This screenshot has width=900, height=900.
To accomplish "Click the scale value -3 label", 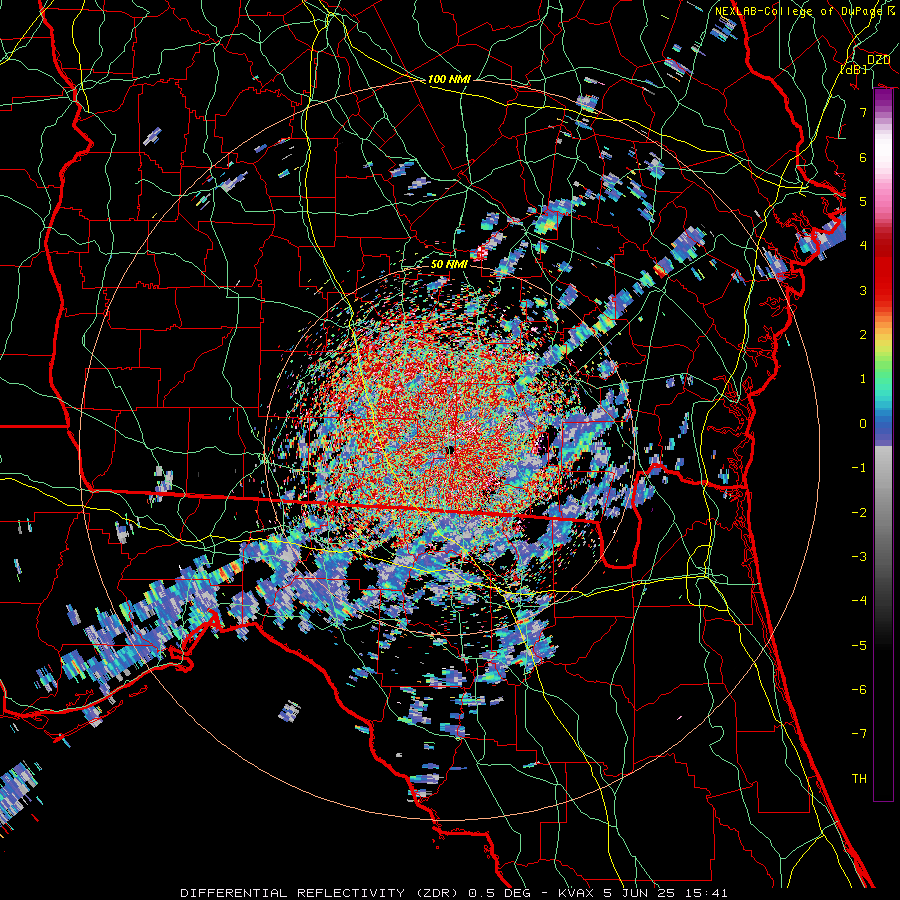I will pyautogui.click(x=859, y=556).
